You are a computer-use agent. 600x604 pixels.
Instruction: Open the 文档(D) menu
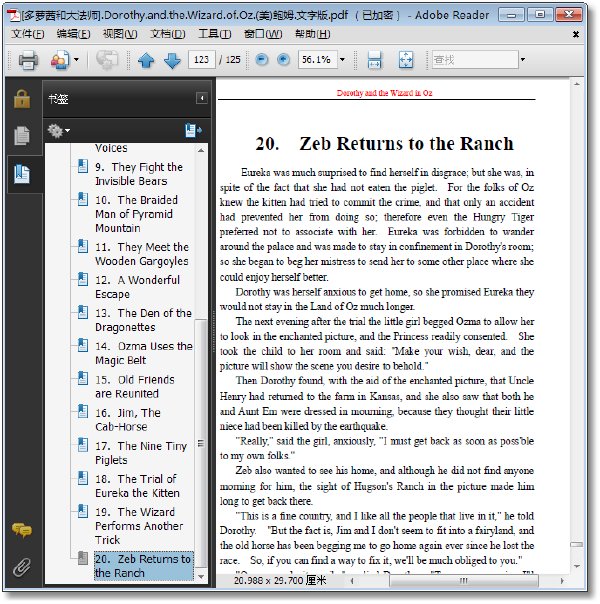coord(168,34)
